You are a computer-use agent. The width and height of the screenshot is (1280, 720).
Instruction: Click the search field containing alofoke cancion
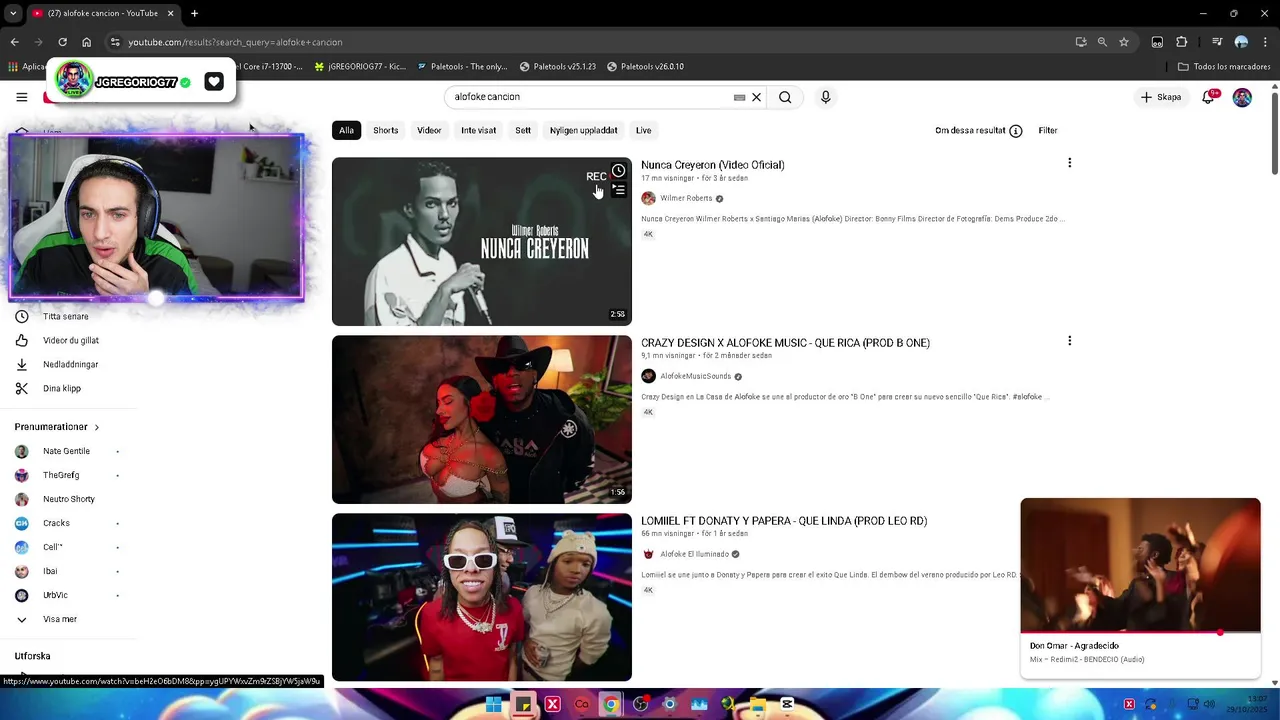point(590,97)
